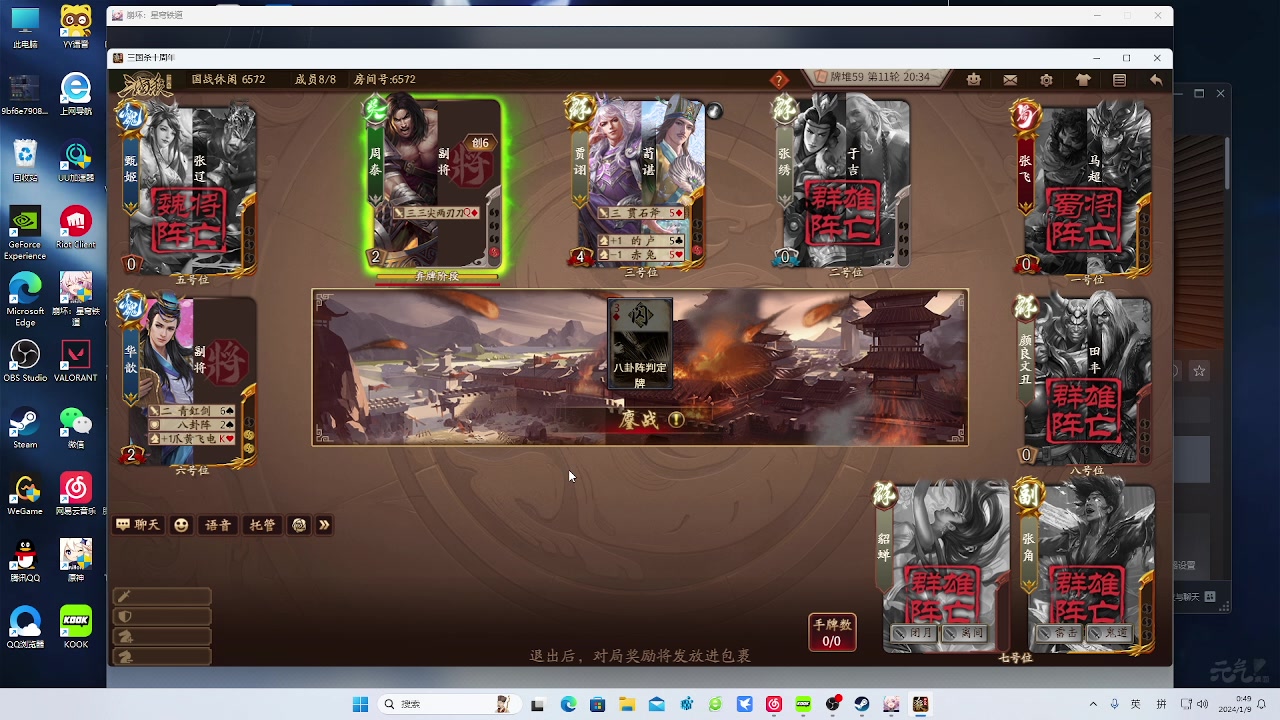This screenshot has width=1280, height=720.
Task: Click the 语音 voice button
Action: click(218, 525)
